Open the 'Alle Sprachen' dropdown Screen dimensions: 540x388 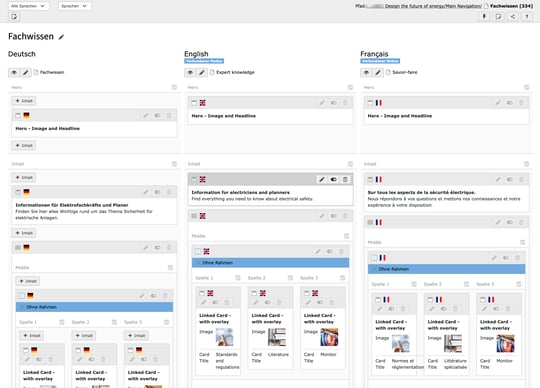pos(29,6)
